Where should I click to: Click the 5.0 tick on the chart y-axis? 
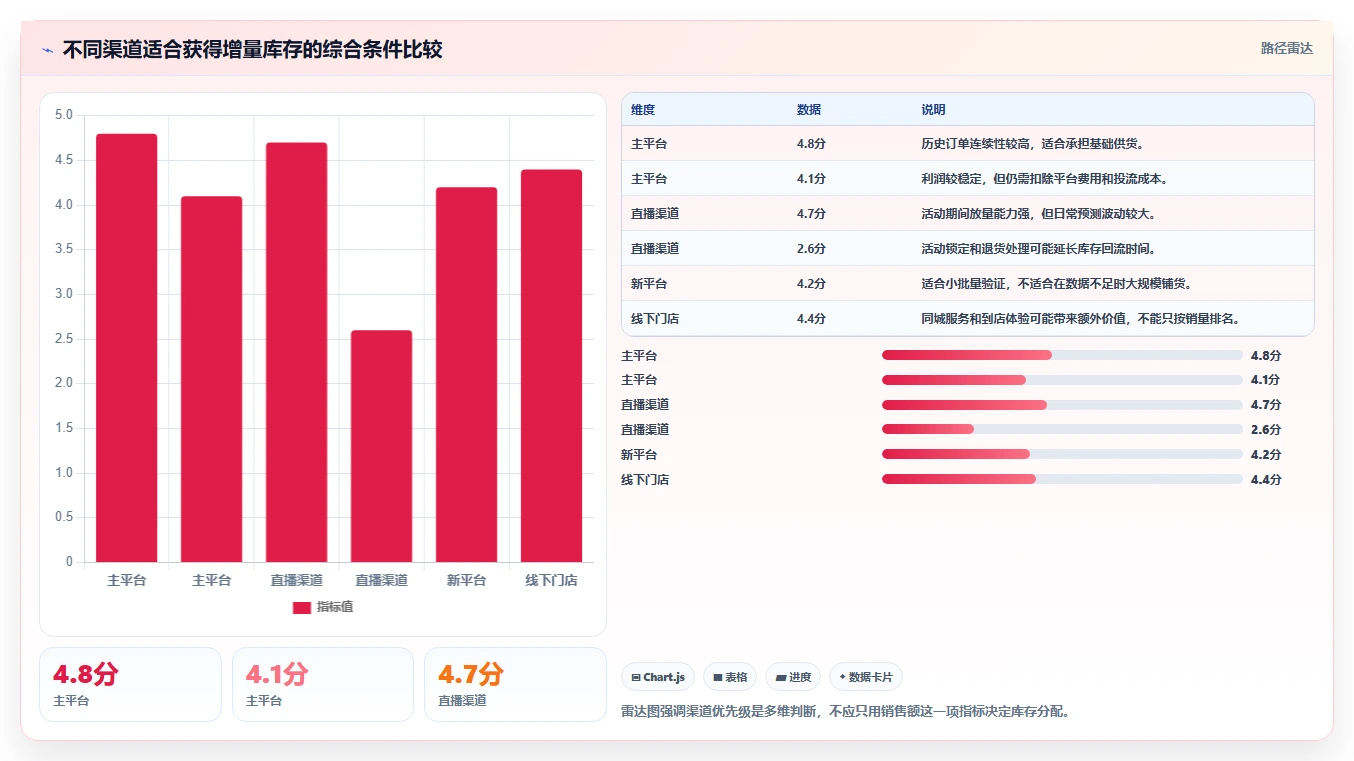tap(64, 115)
